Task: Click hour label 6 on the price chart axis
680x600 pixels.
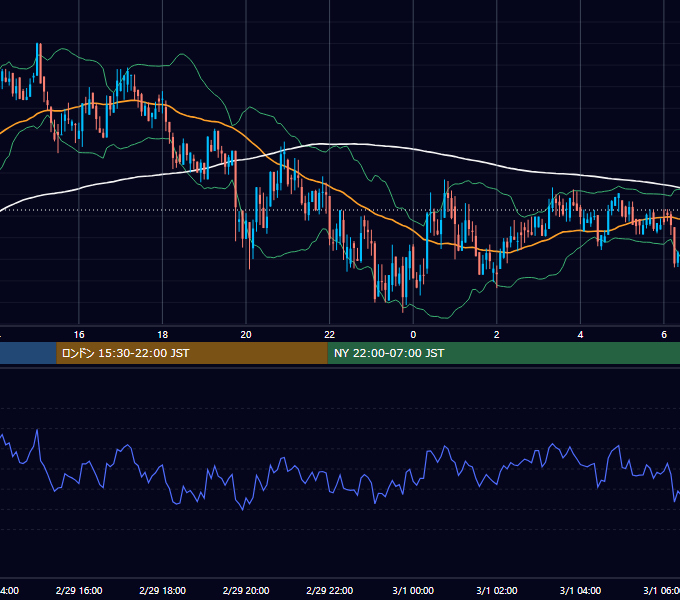Action: click(664, 335)
